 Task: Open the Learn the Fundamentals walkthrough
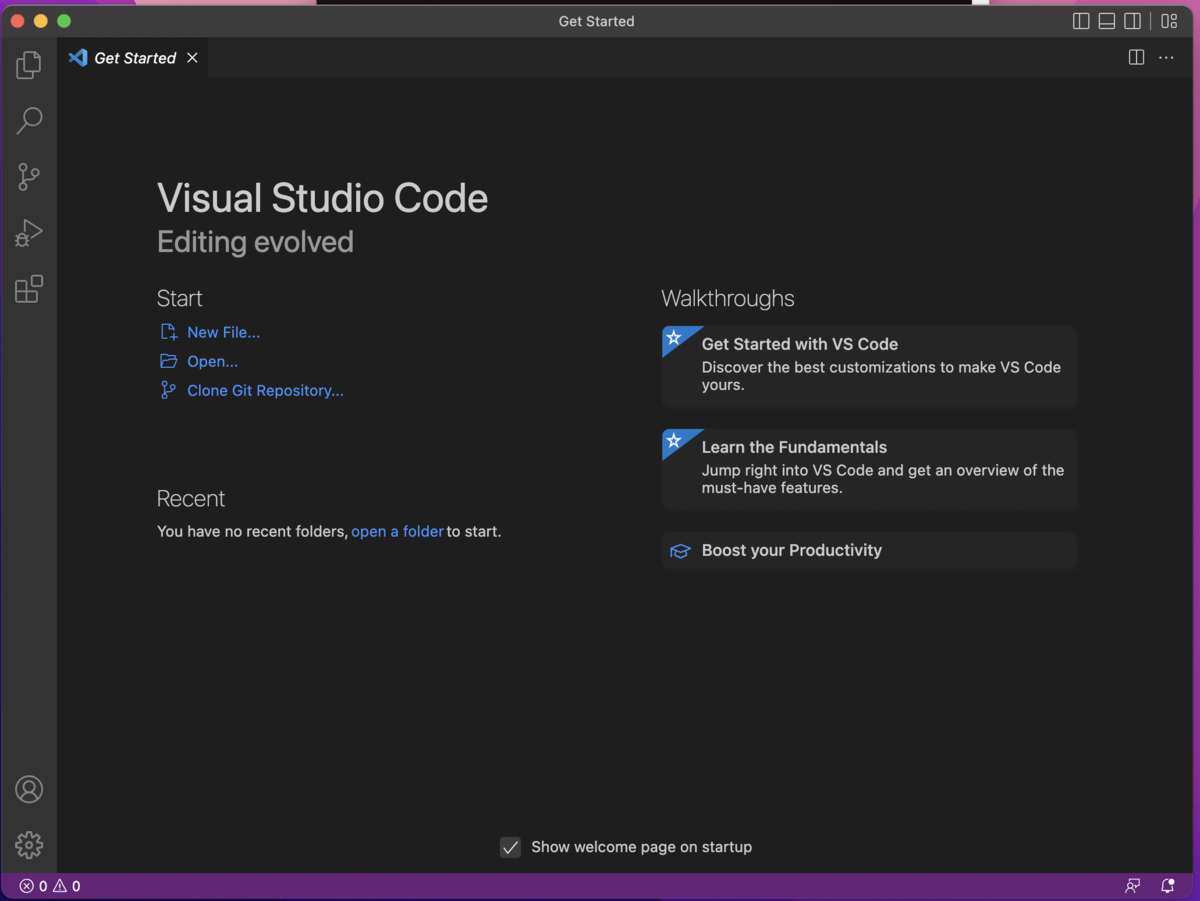869,469
